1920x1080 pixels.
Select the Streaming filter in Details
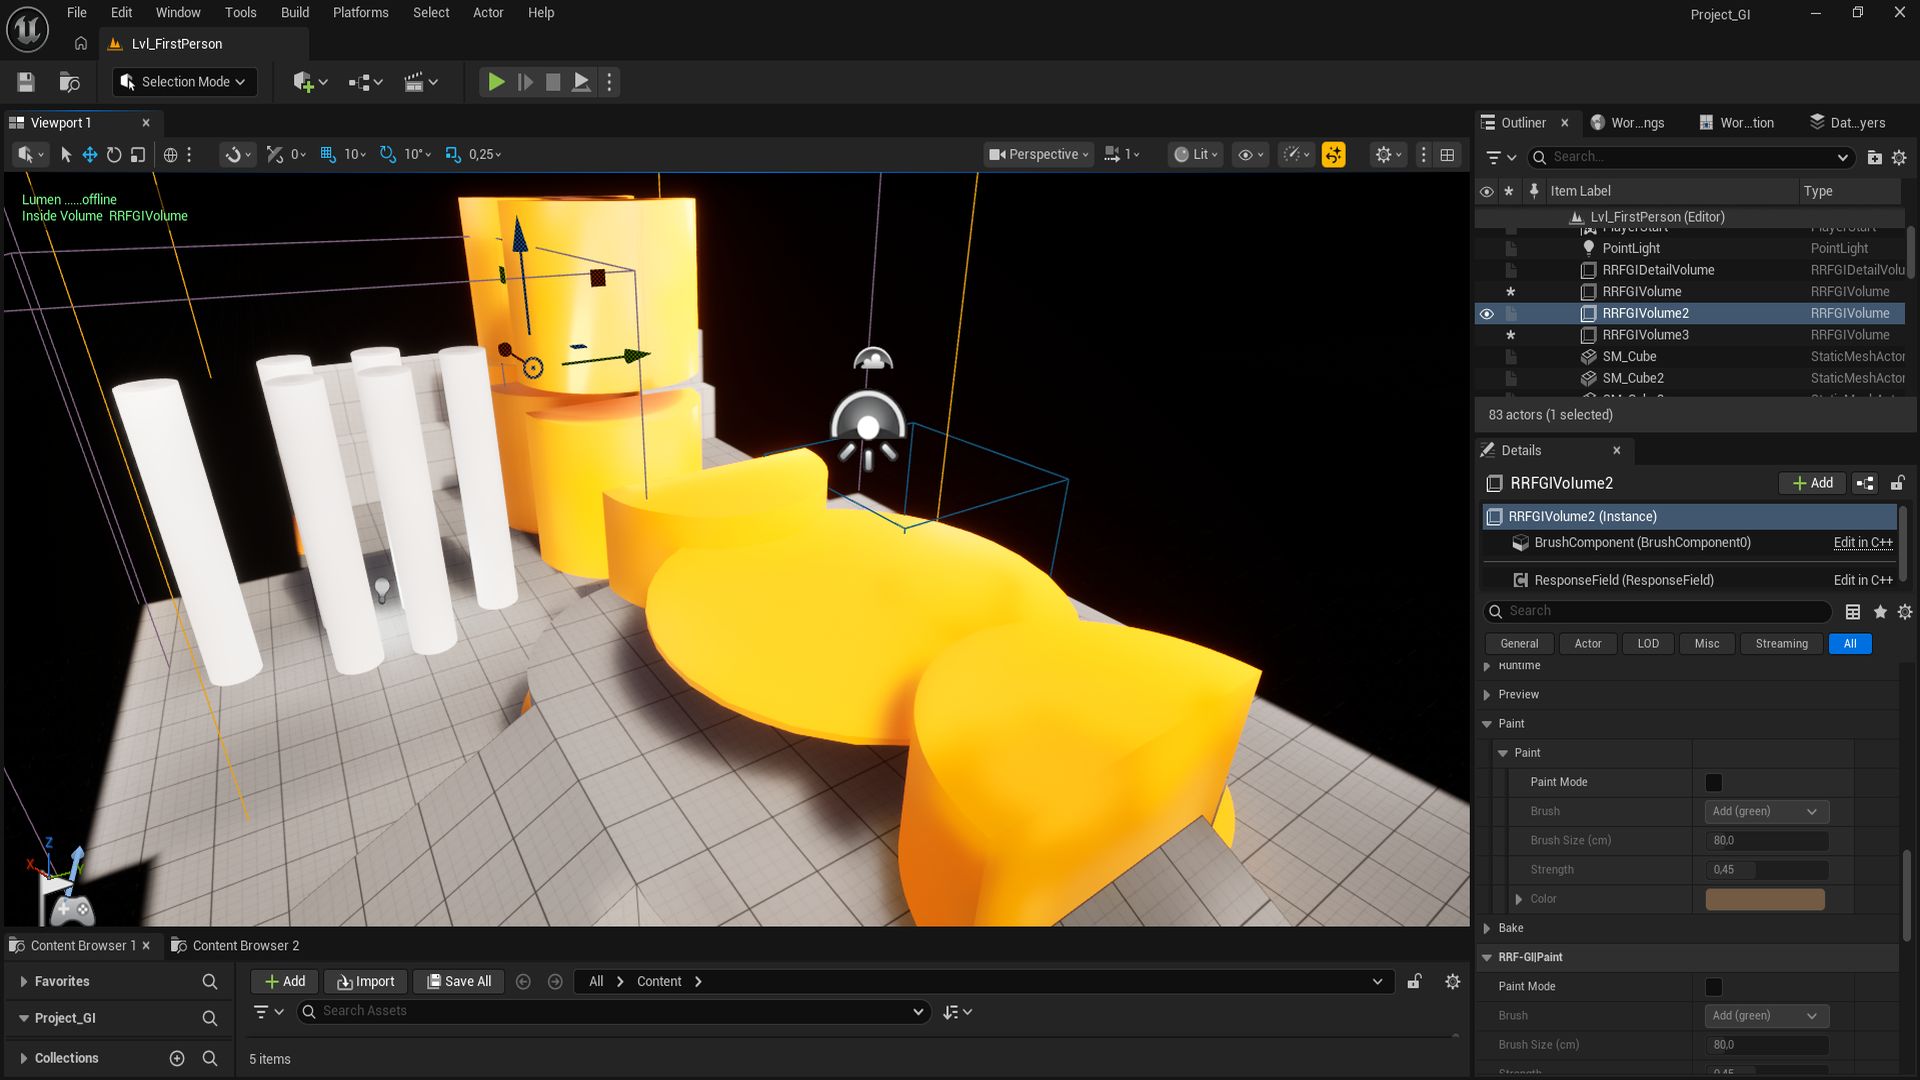pos(1781,644)
